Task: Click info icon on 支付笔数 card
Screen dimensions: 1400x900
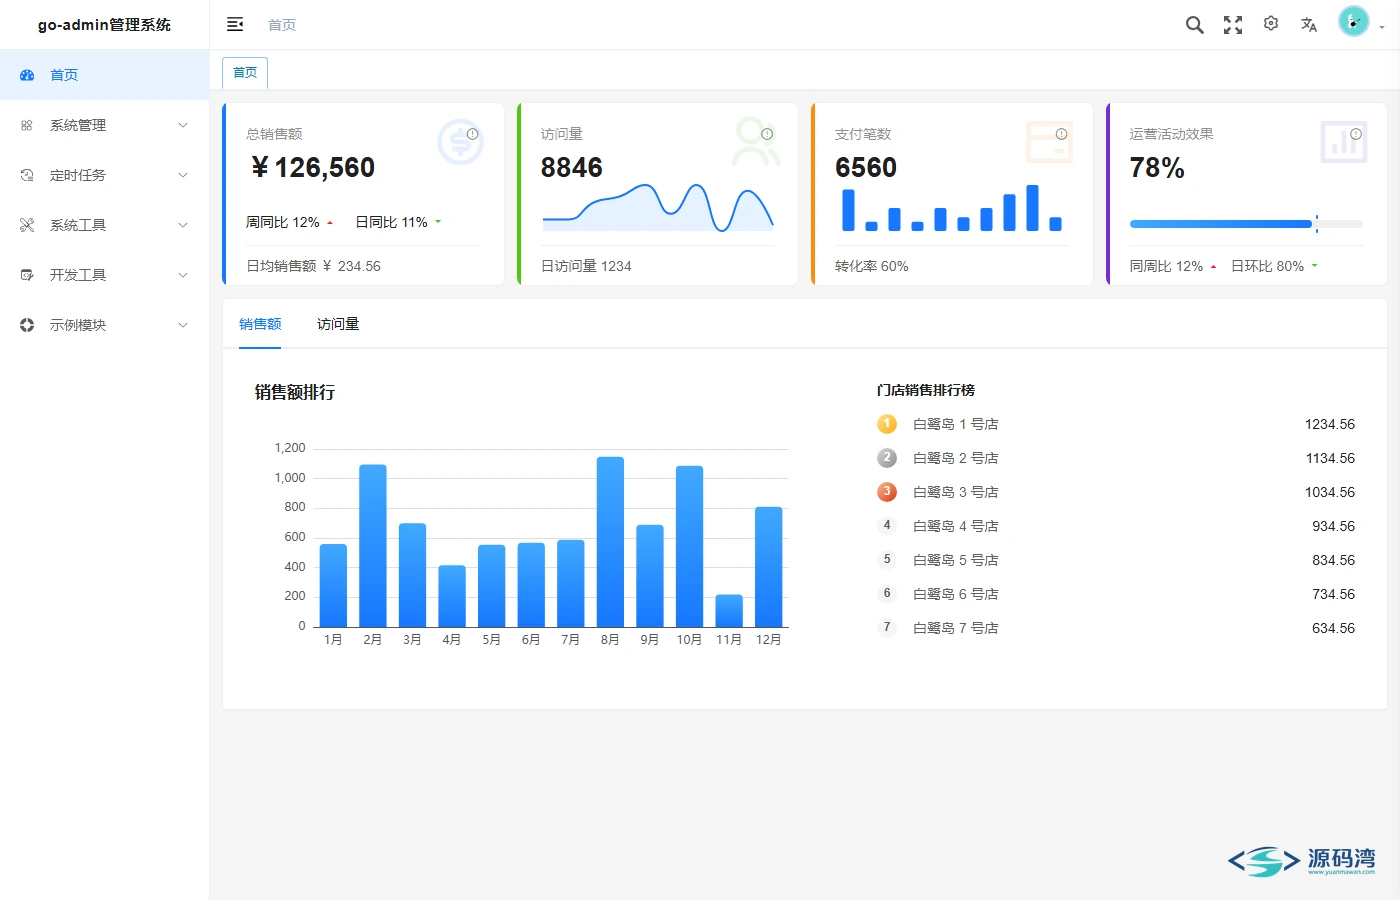Action: [x=1061, y=134]
